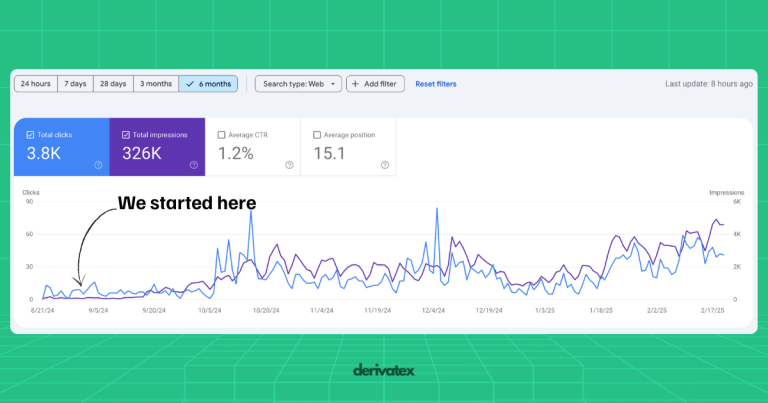Click the 12/4/24 date on chart axis
This screenshot has width=768, height=403.
point(433,310)
